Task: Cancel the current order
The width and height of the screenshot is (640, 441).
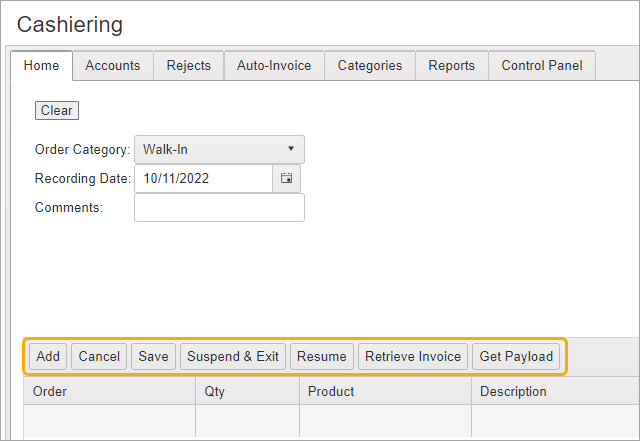Action: pos(99,356)
